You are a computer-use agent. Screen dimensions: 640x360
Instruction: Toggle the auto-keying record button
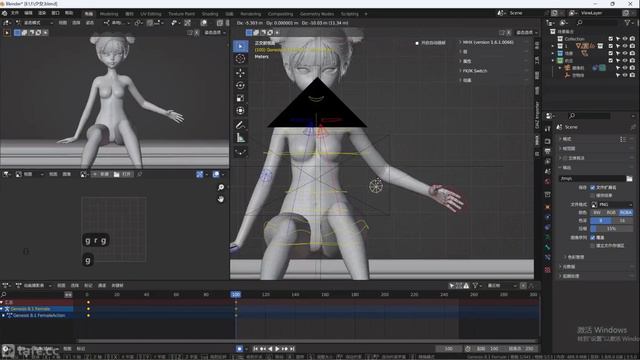click(240, 349)
